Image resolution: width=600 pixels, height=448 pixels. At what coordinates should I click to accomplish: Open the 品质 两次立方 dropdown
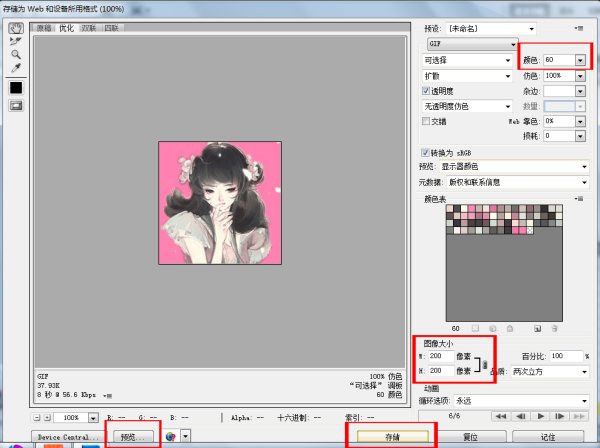pyautogui.click(x=550, y=371)
